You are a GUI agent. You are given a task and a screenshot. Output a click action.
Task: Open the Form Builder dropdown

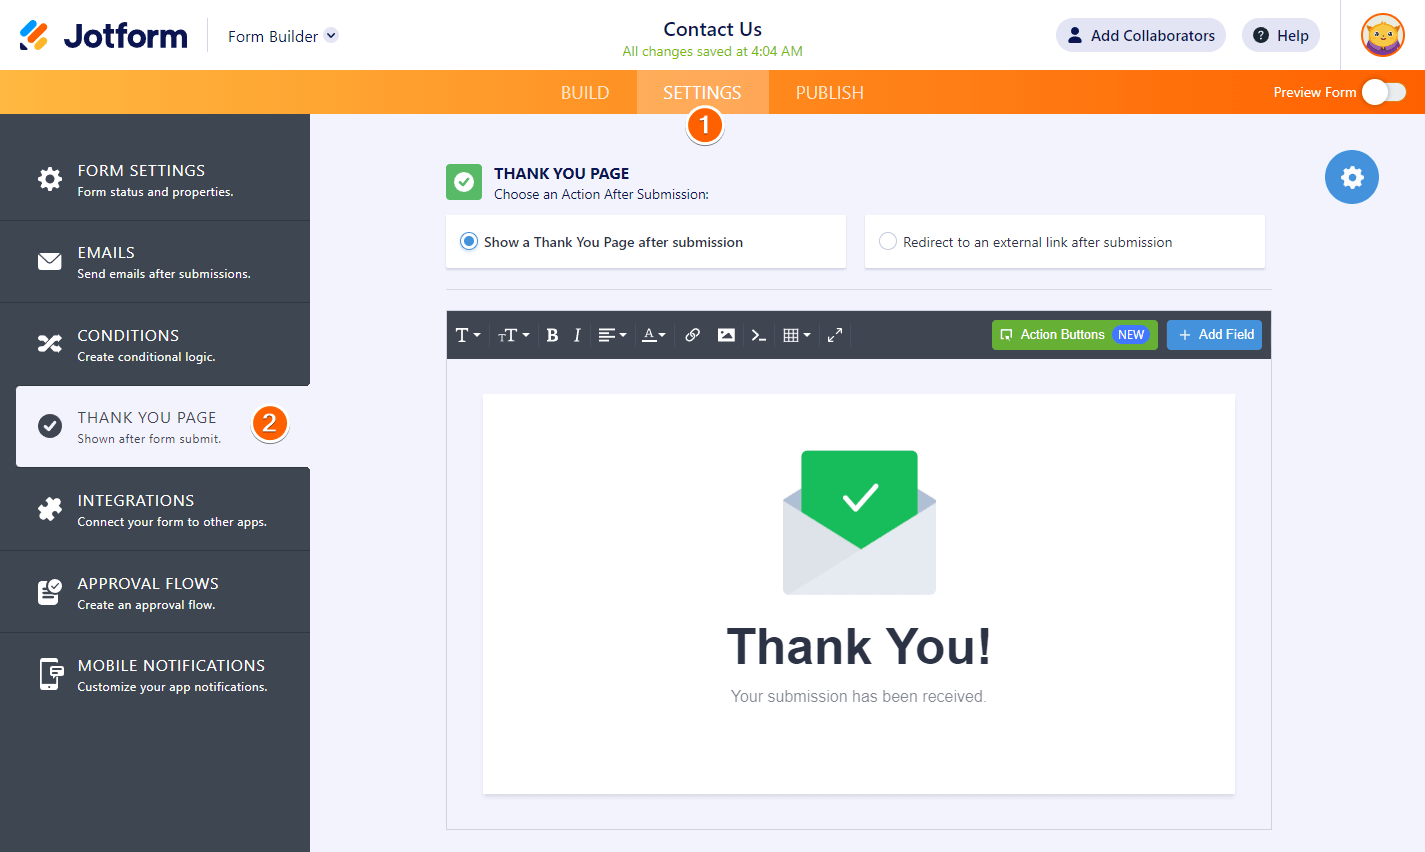pyautogui.click(x=282, y=34)
